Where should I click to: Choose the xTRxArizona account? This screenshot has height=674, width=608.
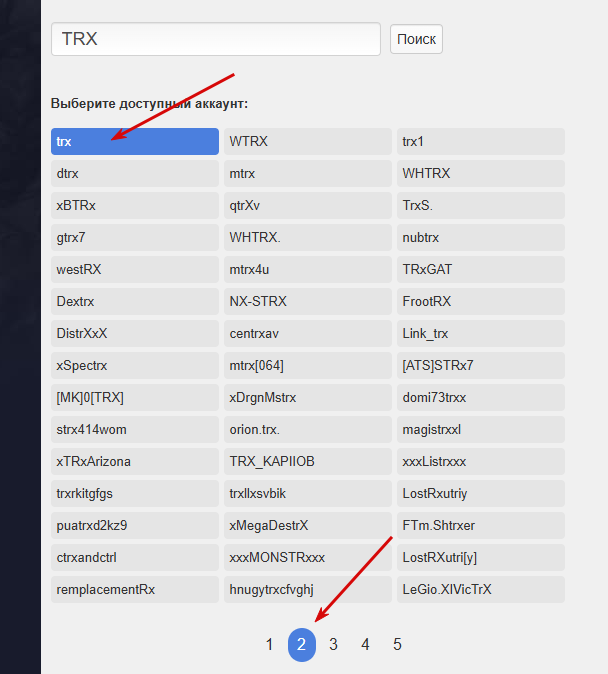pos(135,462)
